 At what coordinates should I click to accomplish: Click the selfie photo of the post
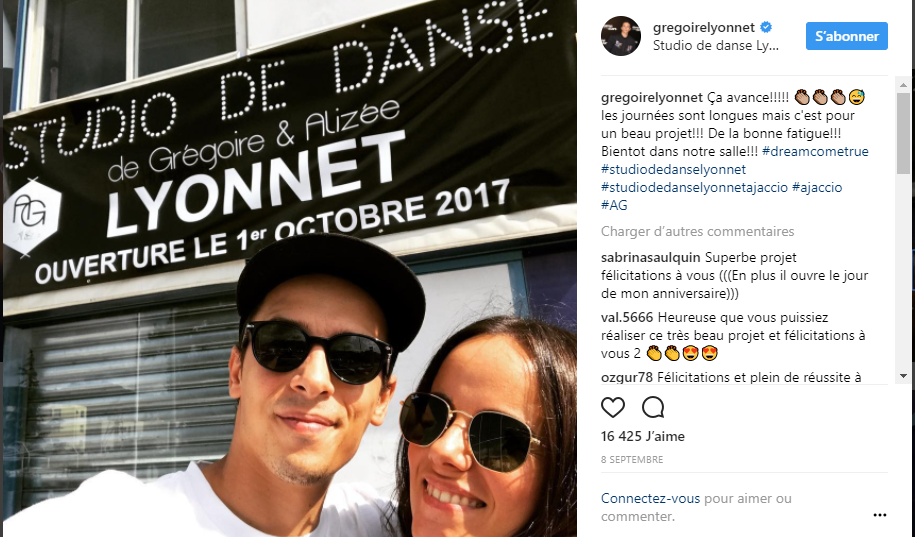[289, 268]
